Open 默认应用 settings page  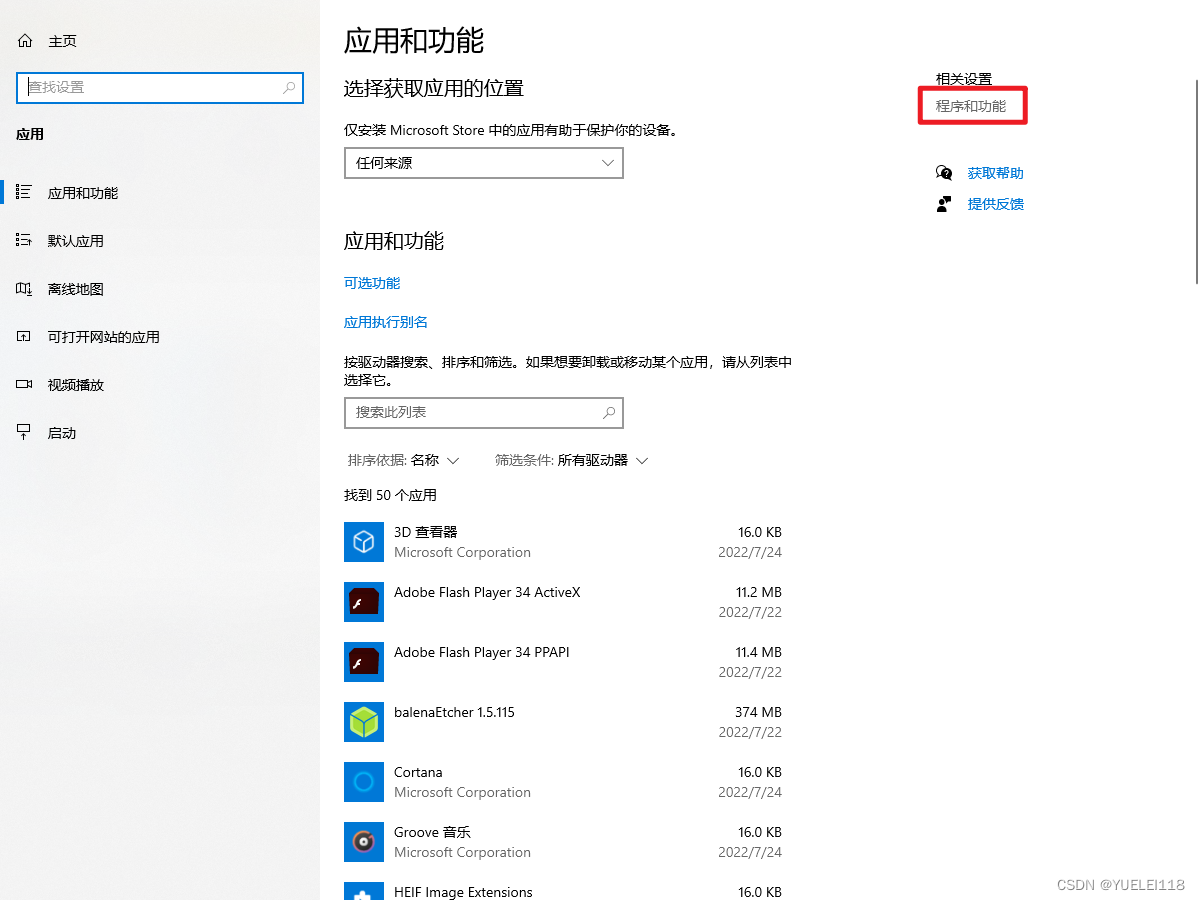pyautogui.click(x=76, y=241)
